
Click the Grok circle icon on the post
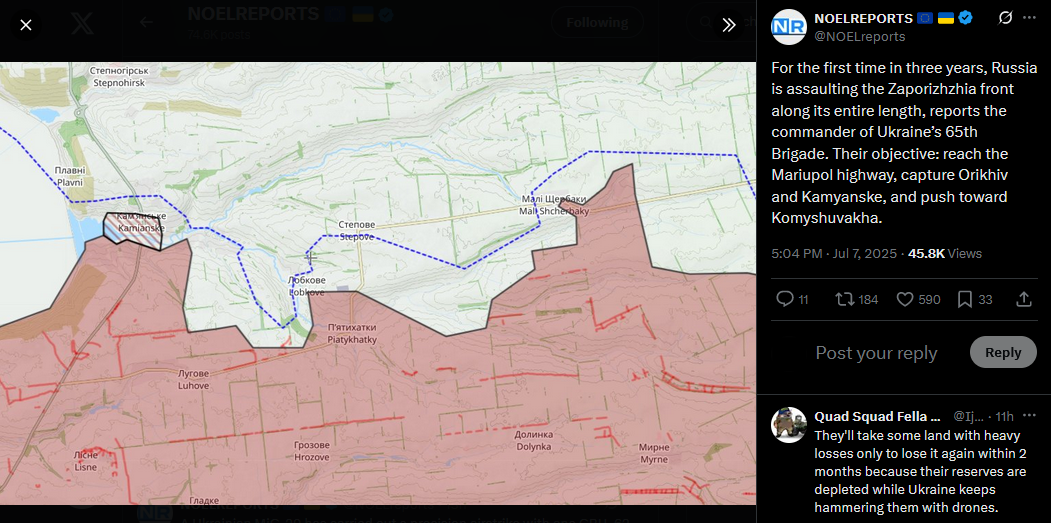pos(1005,18)
